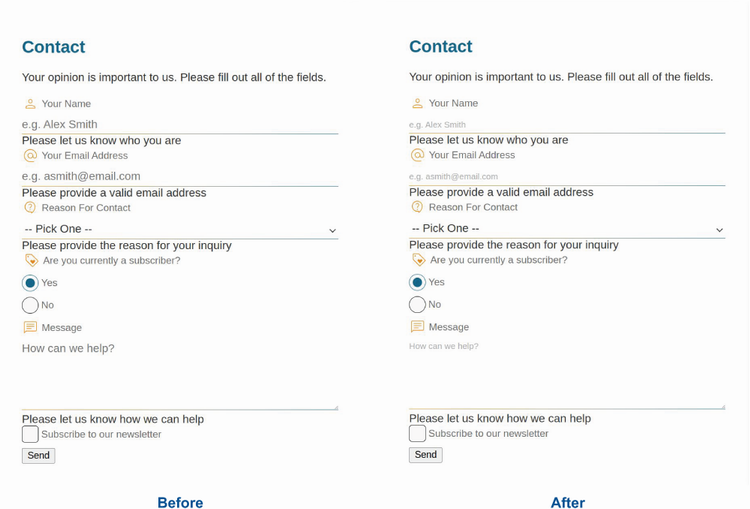Image resolution: width=750 pixels, height=509 pixels.
Task: Select the Yes radio button in Before form
Action: coord(30,283)
